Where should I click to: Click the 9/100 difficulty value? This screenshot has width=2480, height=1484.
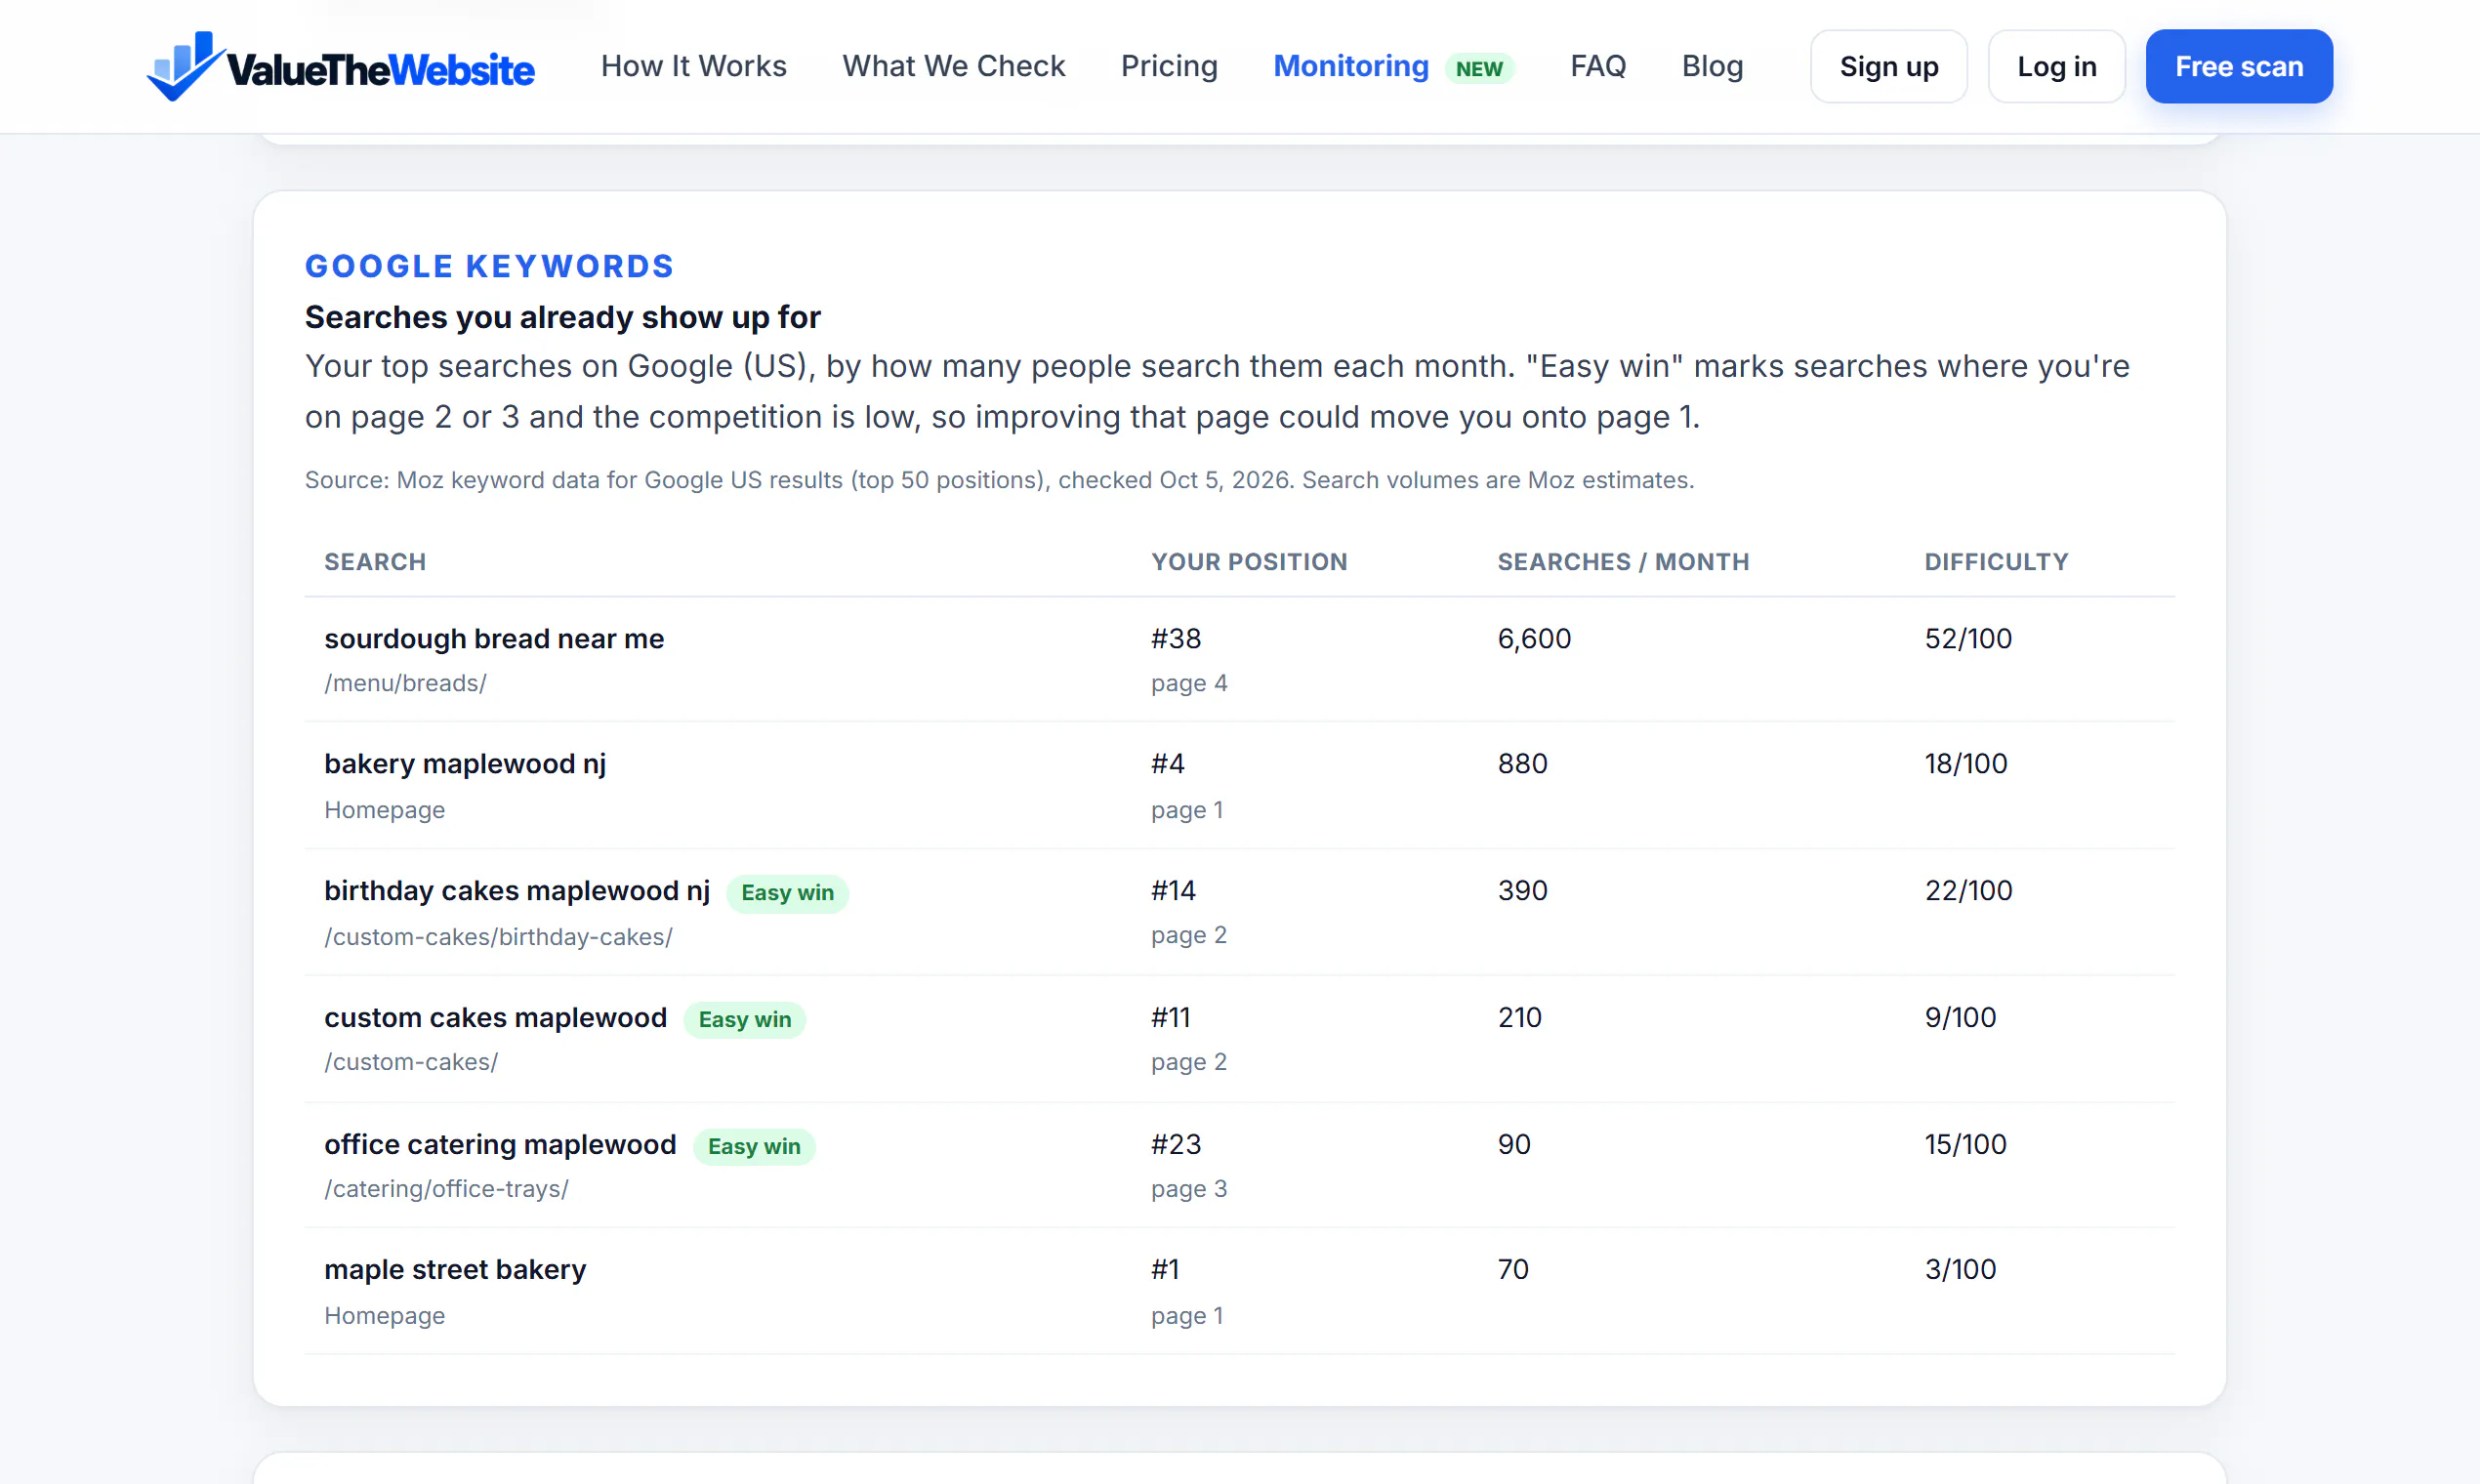[1960, 1017]
